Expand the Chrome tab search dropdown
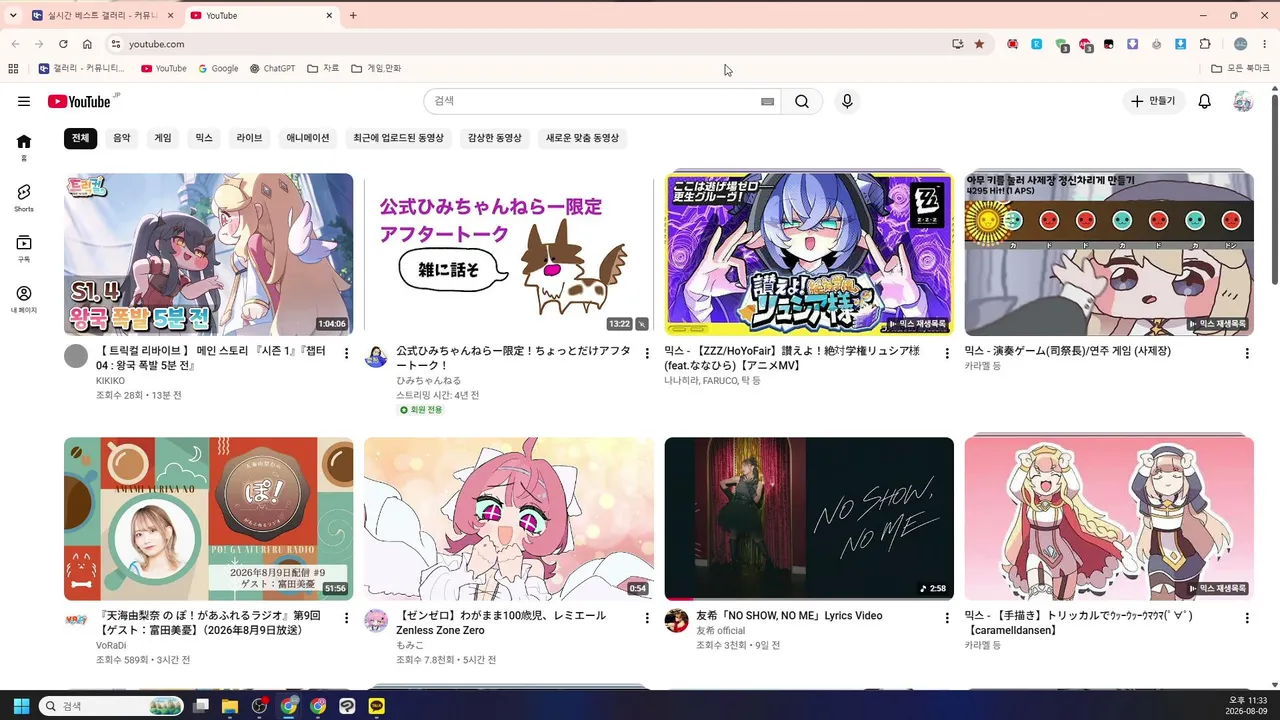 [x=13, y=15]
